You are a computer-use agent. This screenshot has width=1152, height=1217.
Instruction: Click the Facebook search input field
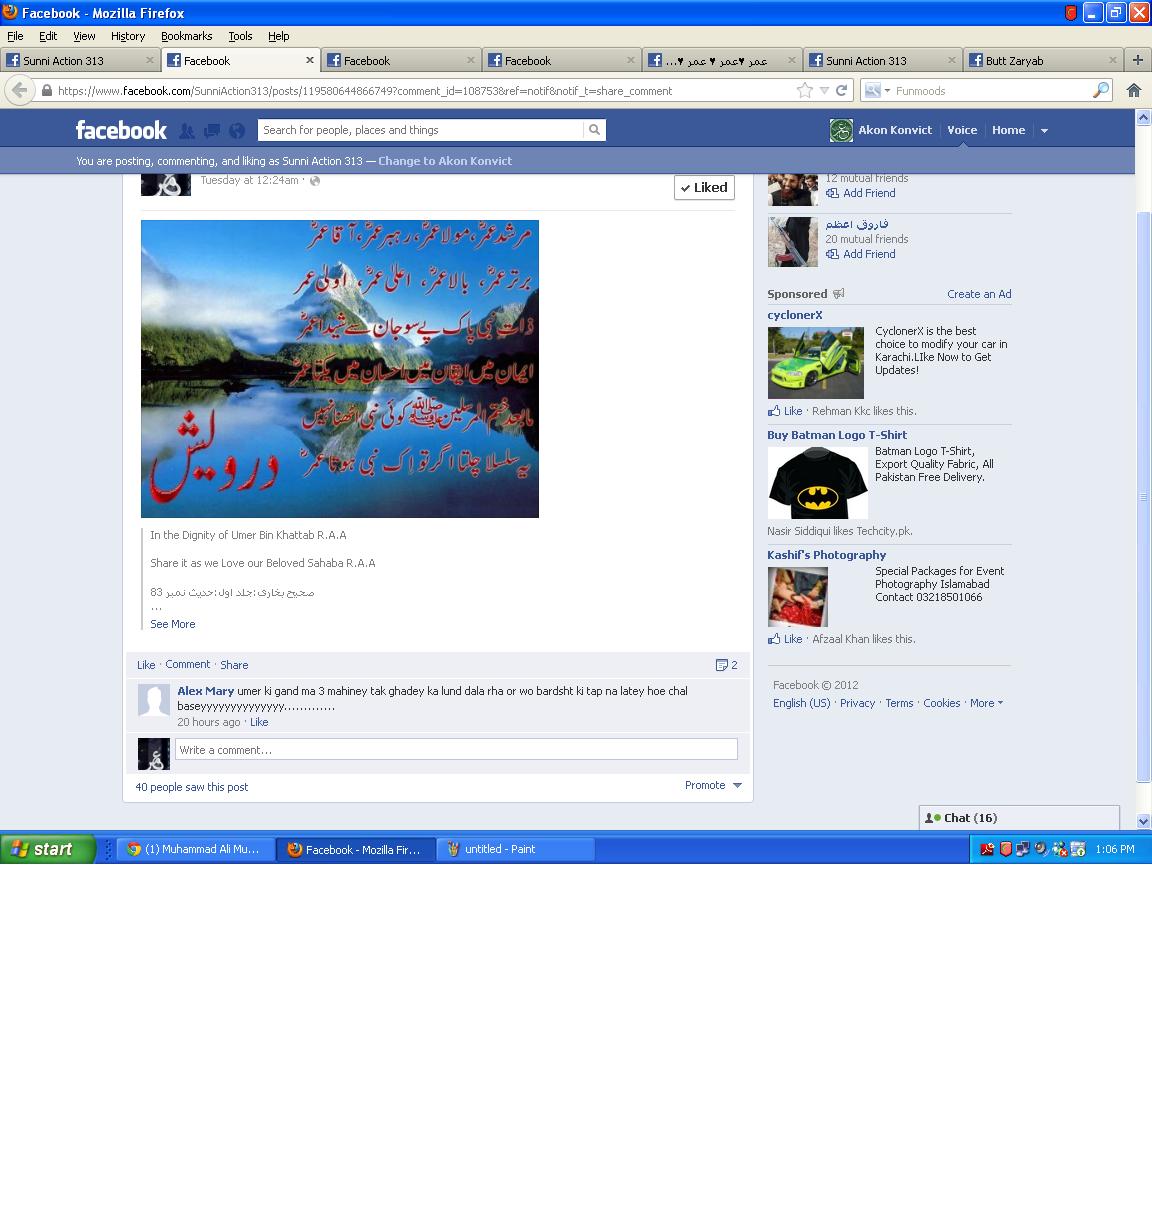click(420, 130)
